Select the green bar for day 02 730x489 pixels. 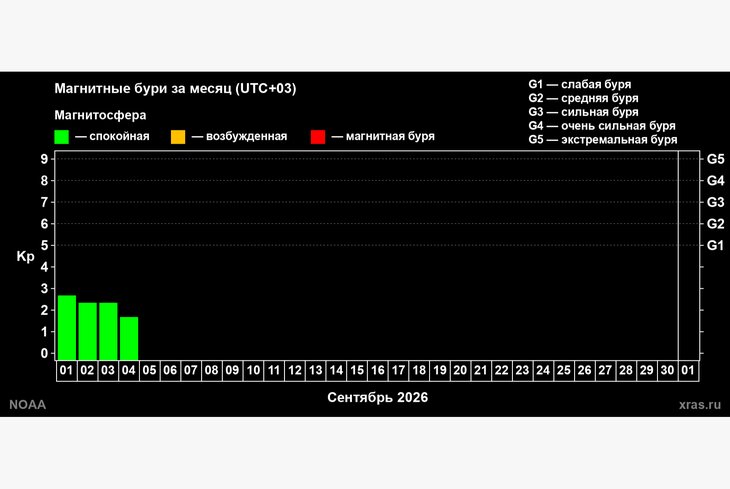point(88,331)
